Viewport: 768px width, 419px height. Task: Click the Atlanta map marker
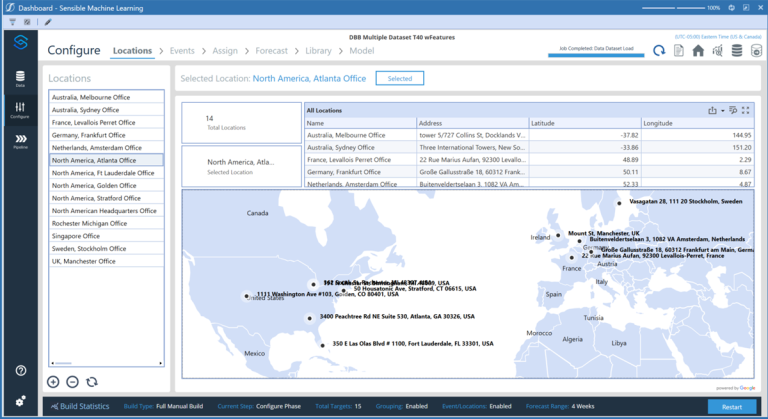[310, 319]
